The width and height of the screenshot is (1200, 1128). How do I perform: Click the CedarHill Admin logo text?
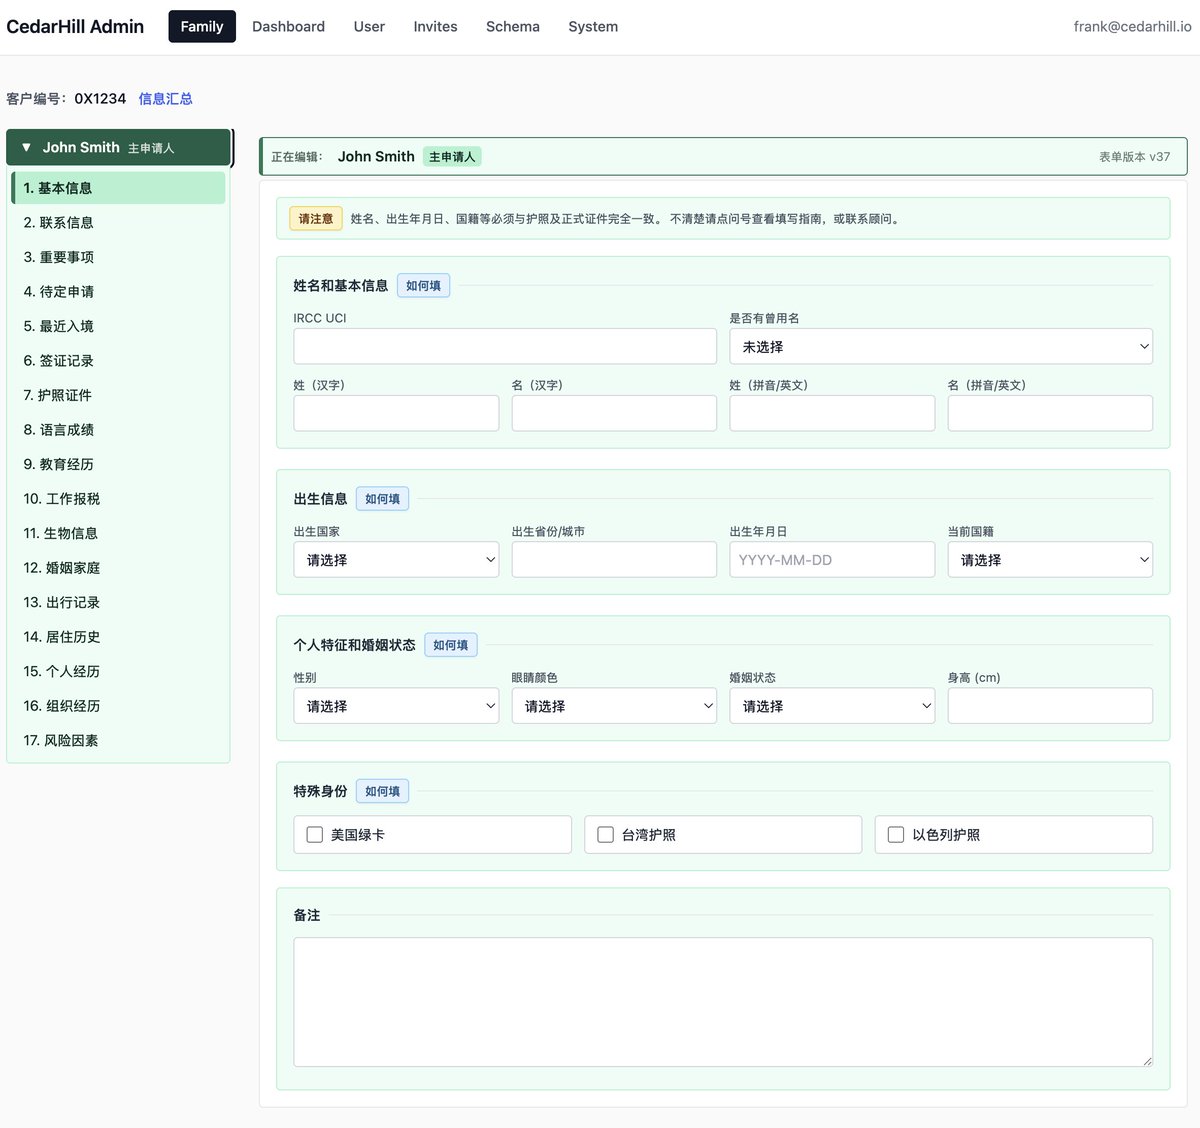[x=75, y=27]
